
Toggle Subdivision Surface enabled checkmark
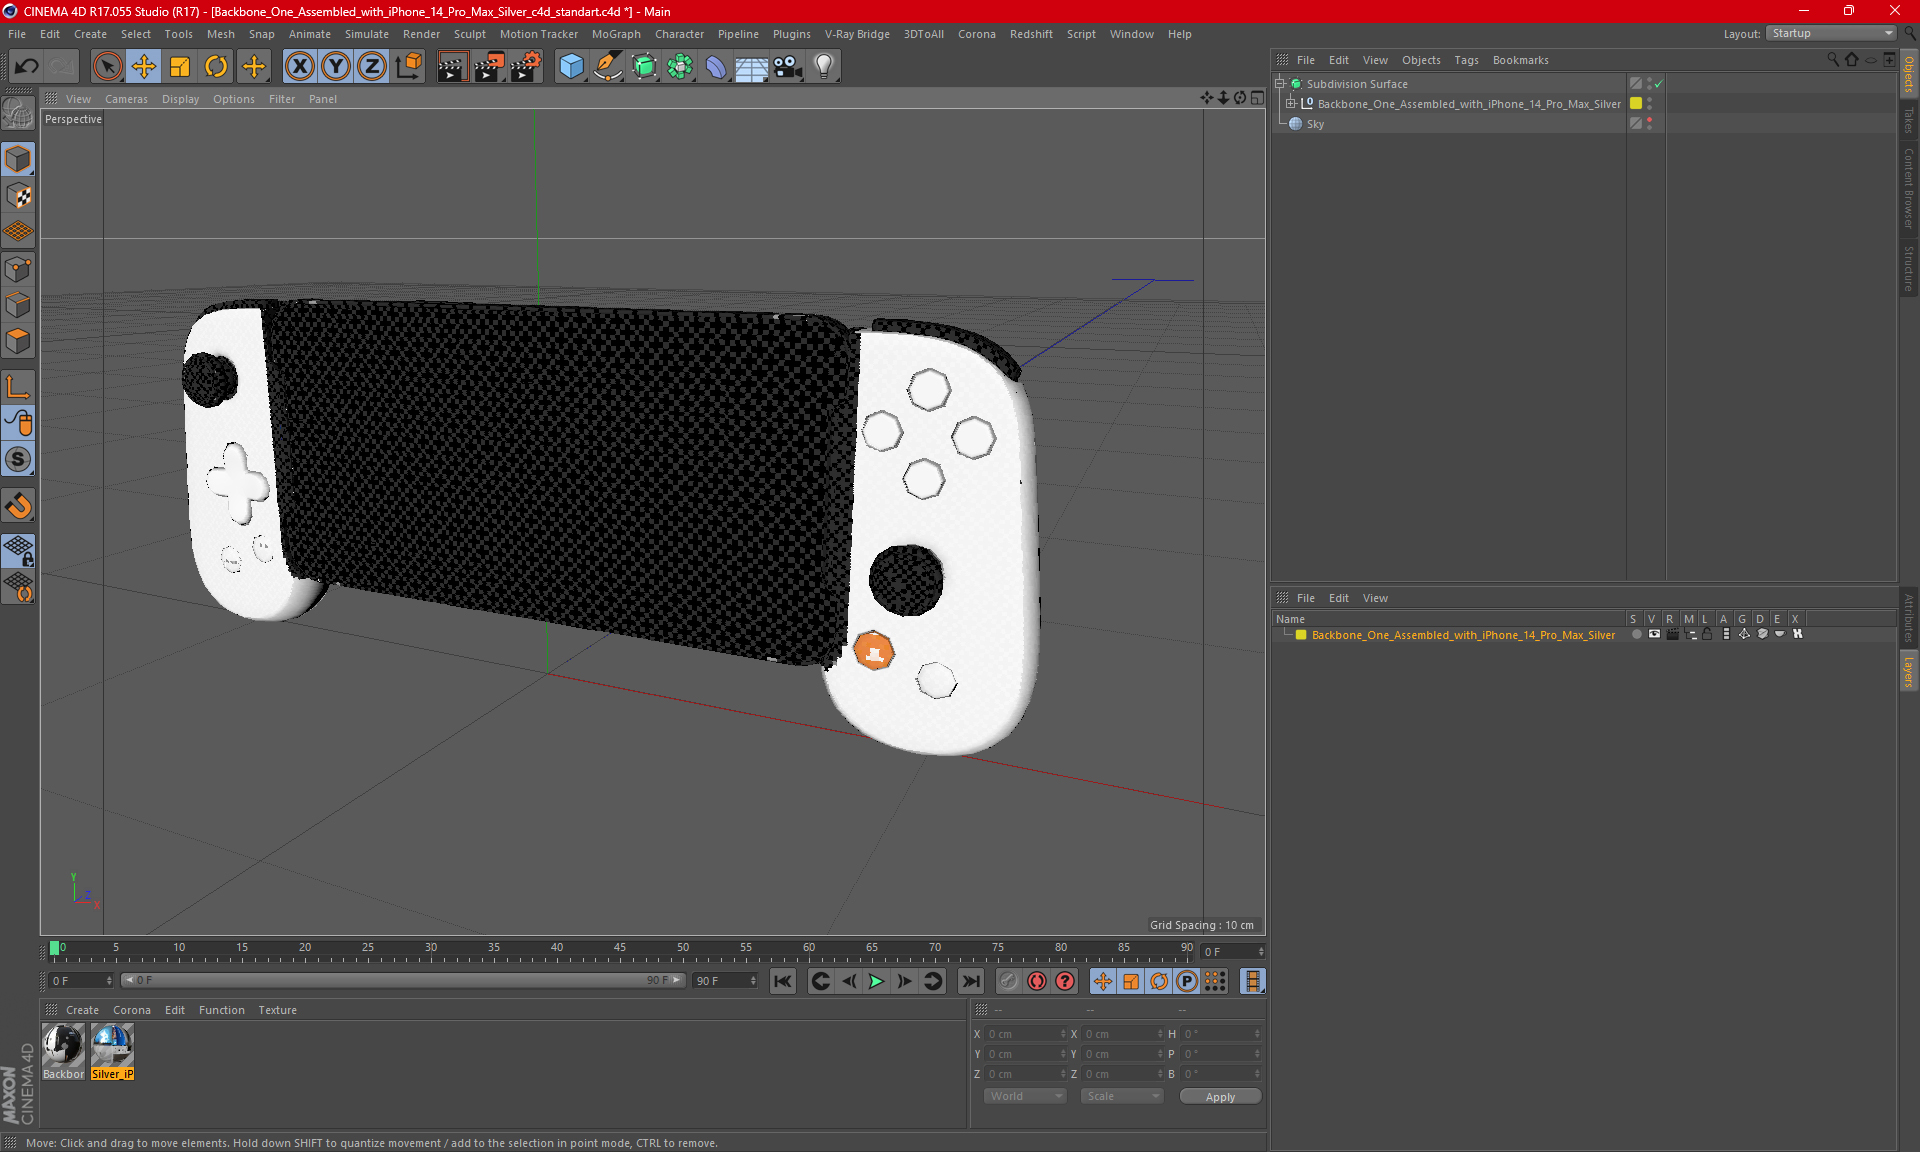coord(1659,84)
